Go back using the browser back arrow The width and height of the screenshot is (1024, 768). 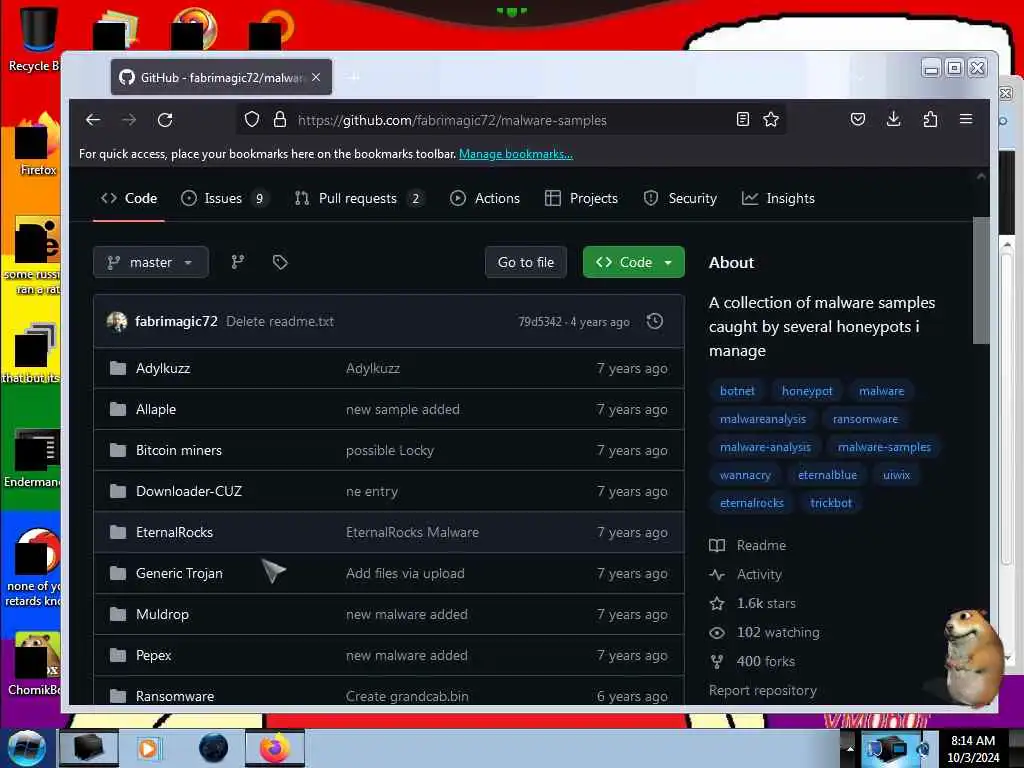point(93,120)
